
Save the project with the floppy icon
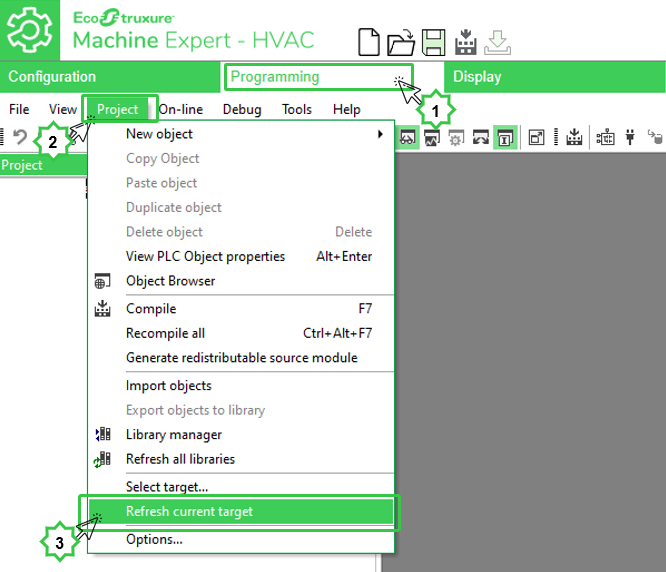click(x=433, y=42)
